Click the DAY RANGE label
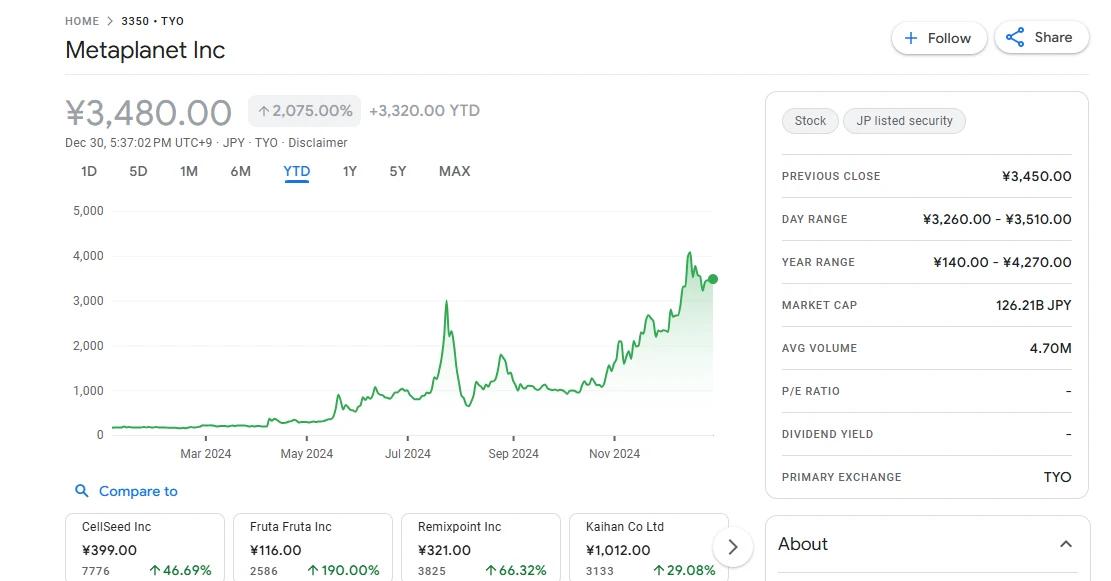This screenshot has height=581, width=1111. (815, 220)
